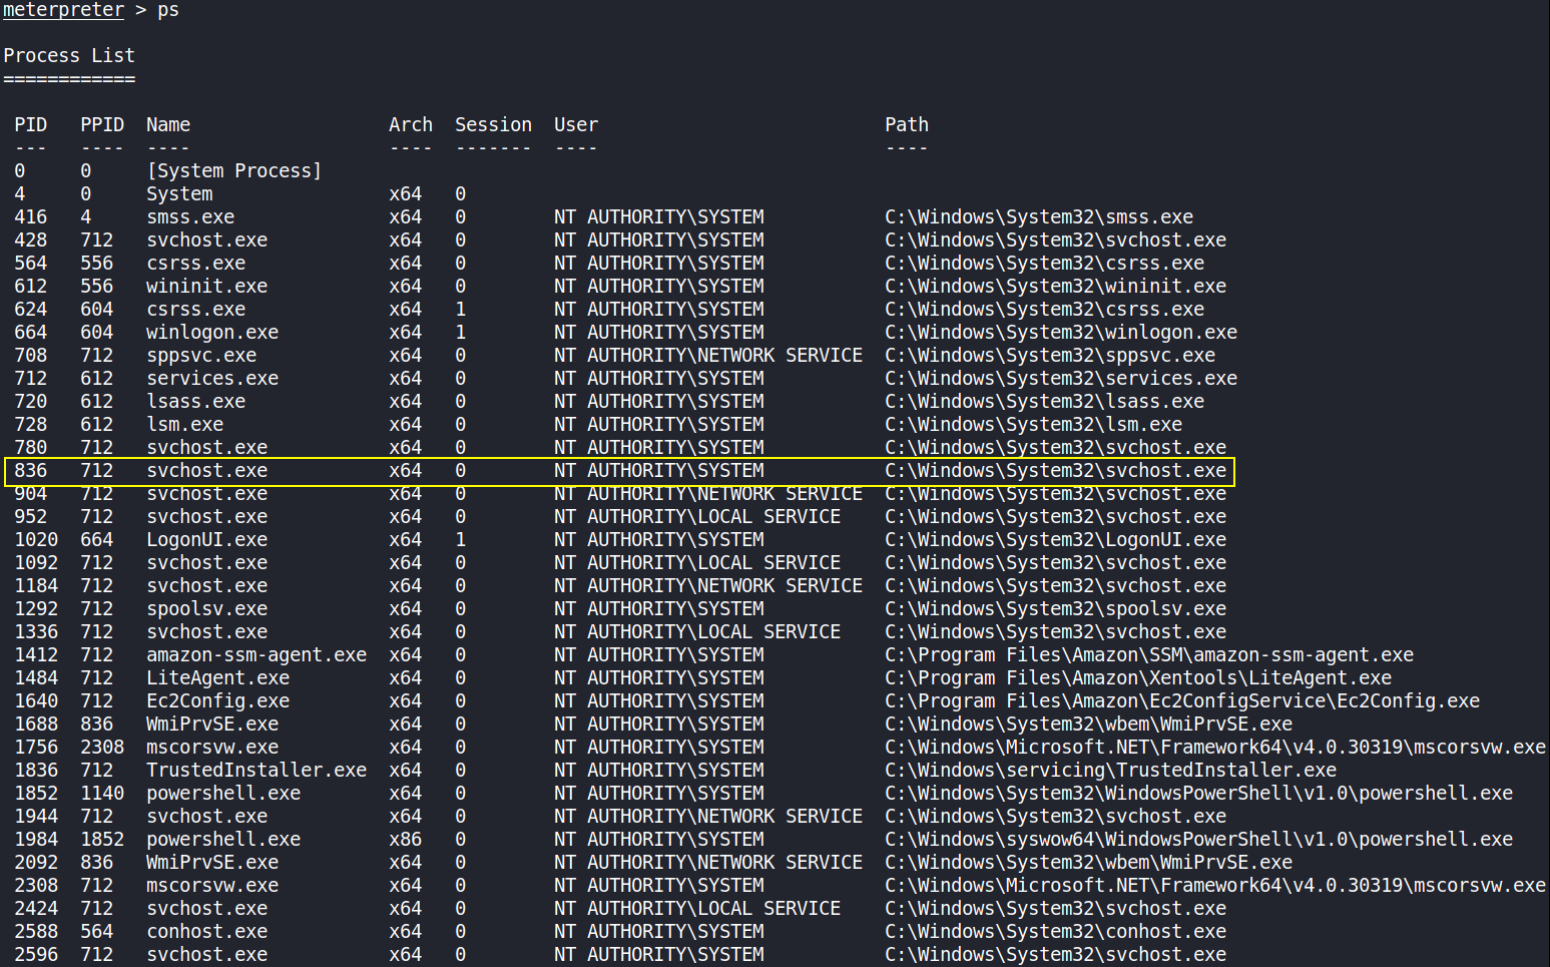Click the Name column header

point(168,125)
